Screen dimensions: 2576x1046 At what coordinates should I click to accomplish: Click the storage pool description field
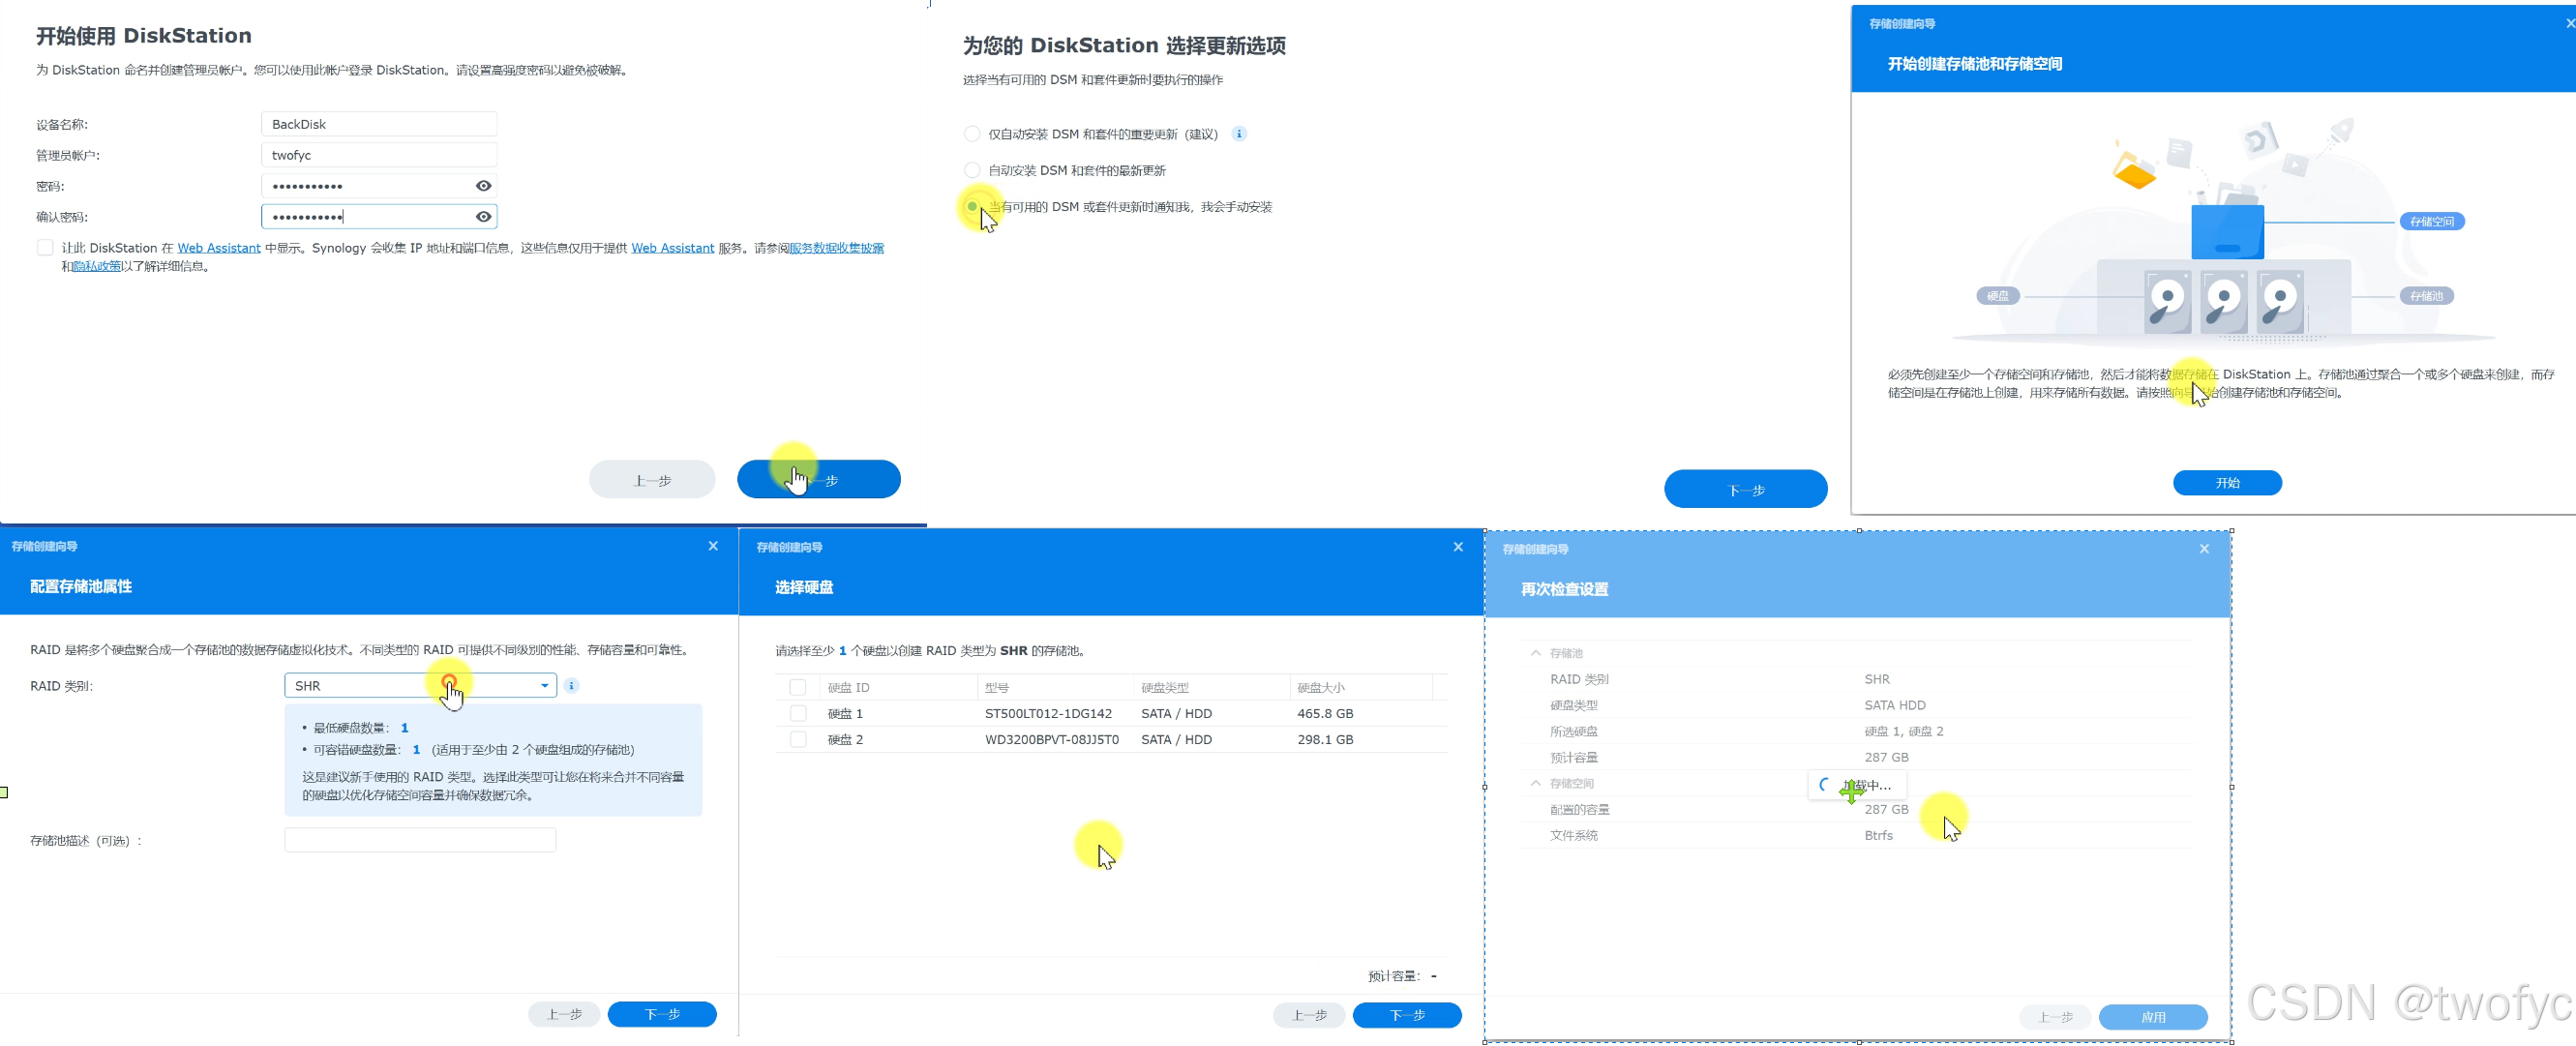[x=420, y=841]
